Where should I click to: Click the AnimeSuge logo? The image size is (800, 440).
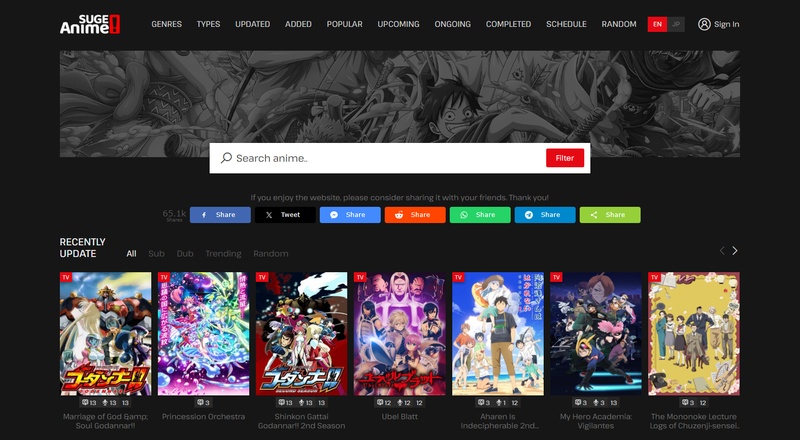(x=90, y=24)
